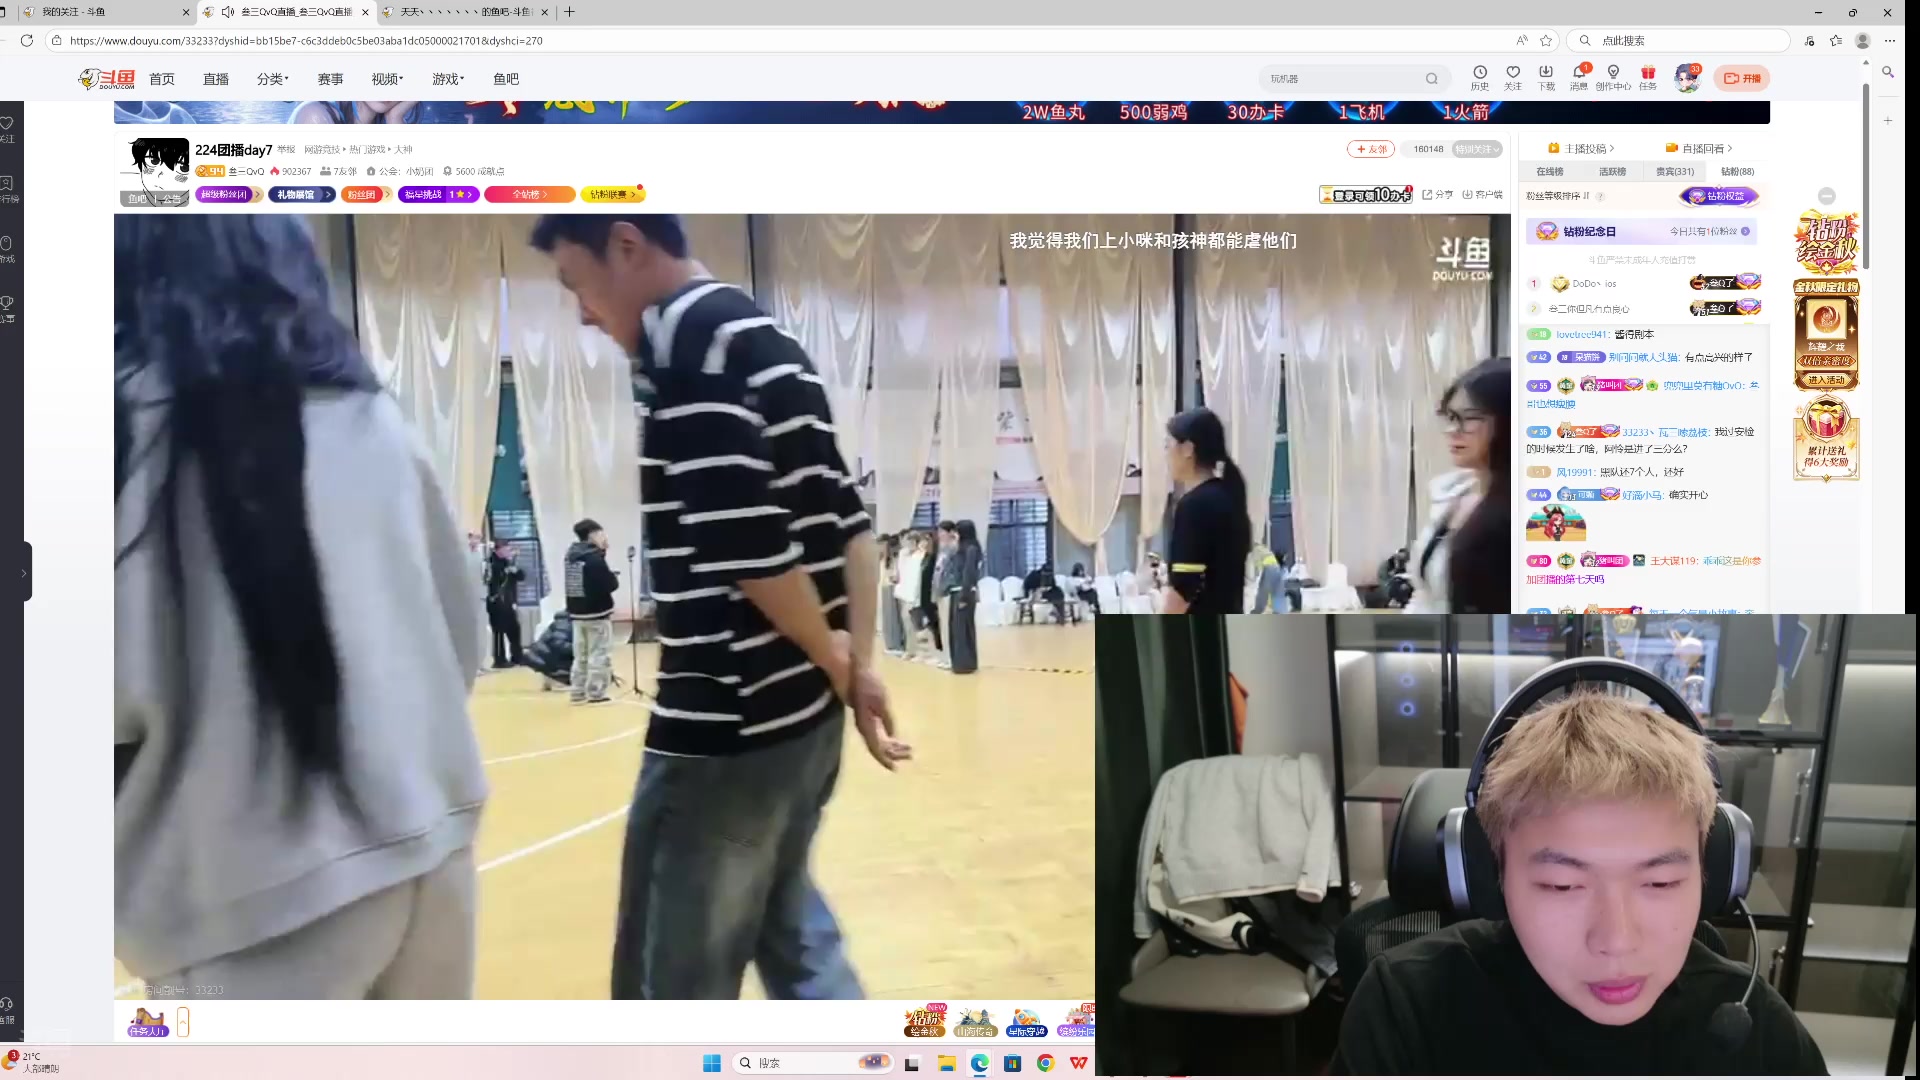Click the search magnifier in Douyu search box
The image size is (1920, 1080).
point(1432,79)
